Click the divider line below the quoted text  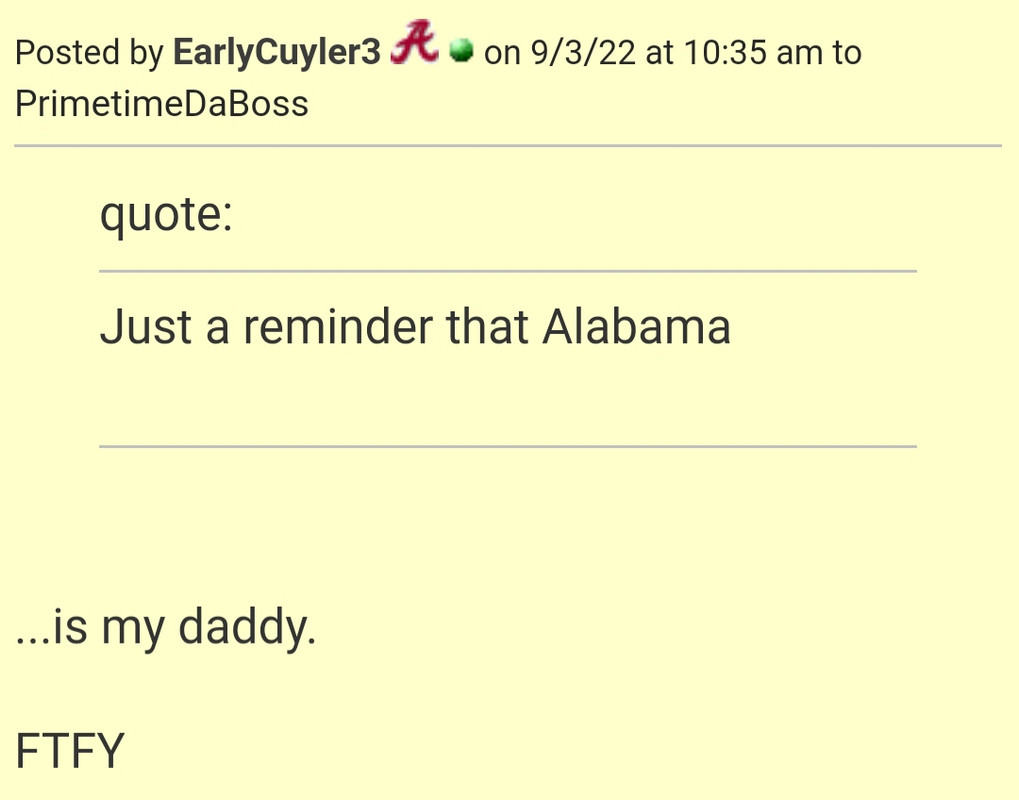[508, 446]
